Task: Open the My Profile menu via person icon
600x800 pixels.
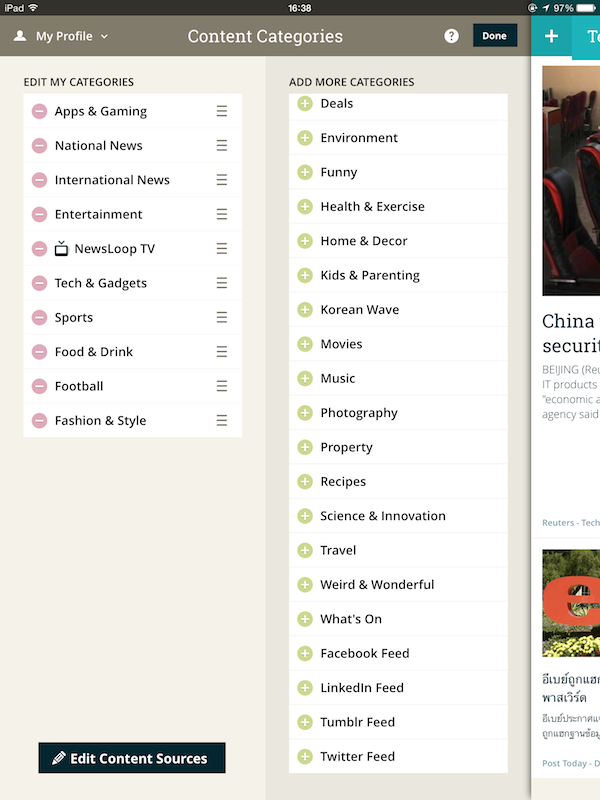Action: 20,36
